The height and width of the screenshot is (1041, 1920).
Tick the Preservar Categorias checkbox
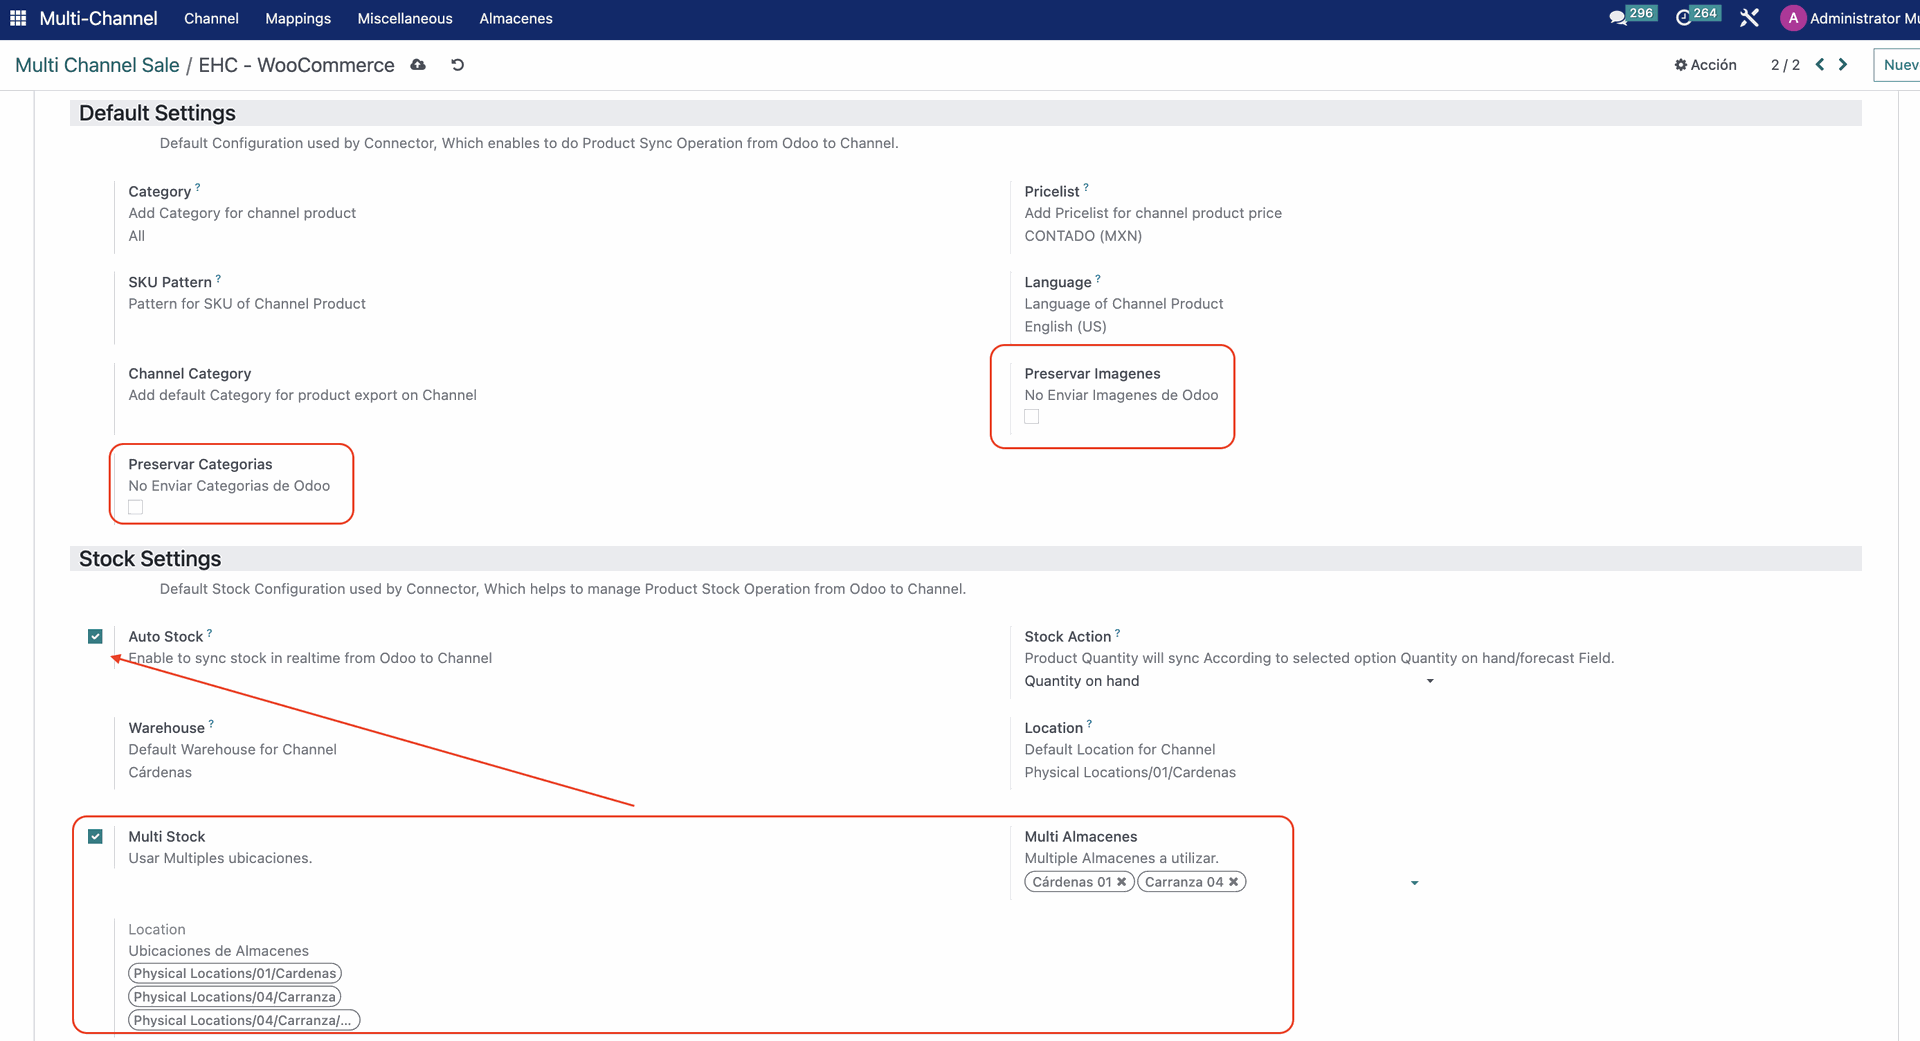(136, 508)
